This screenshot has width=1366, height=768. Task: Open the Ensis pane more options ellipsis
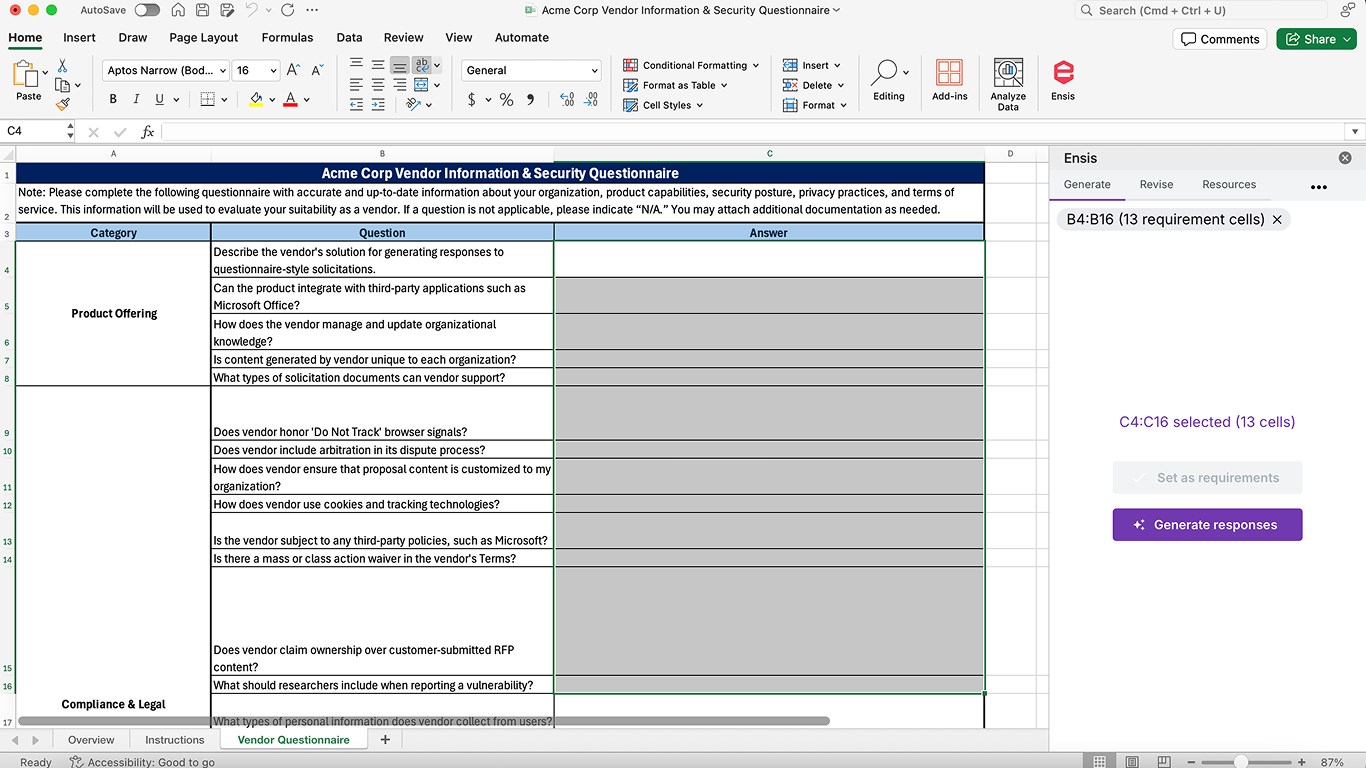click(x=1318, y=186)
